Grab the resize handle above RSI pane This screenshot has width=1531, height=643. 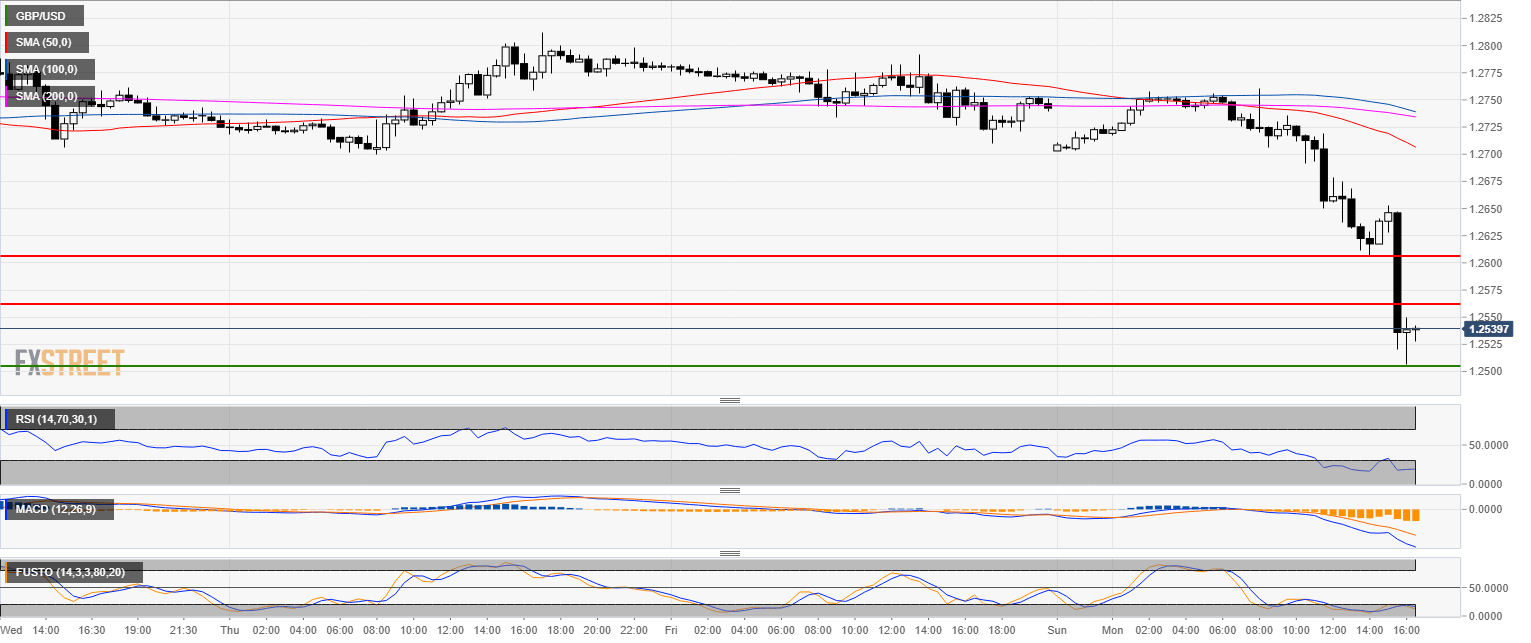[730, 400]
